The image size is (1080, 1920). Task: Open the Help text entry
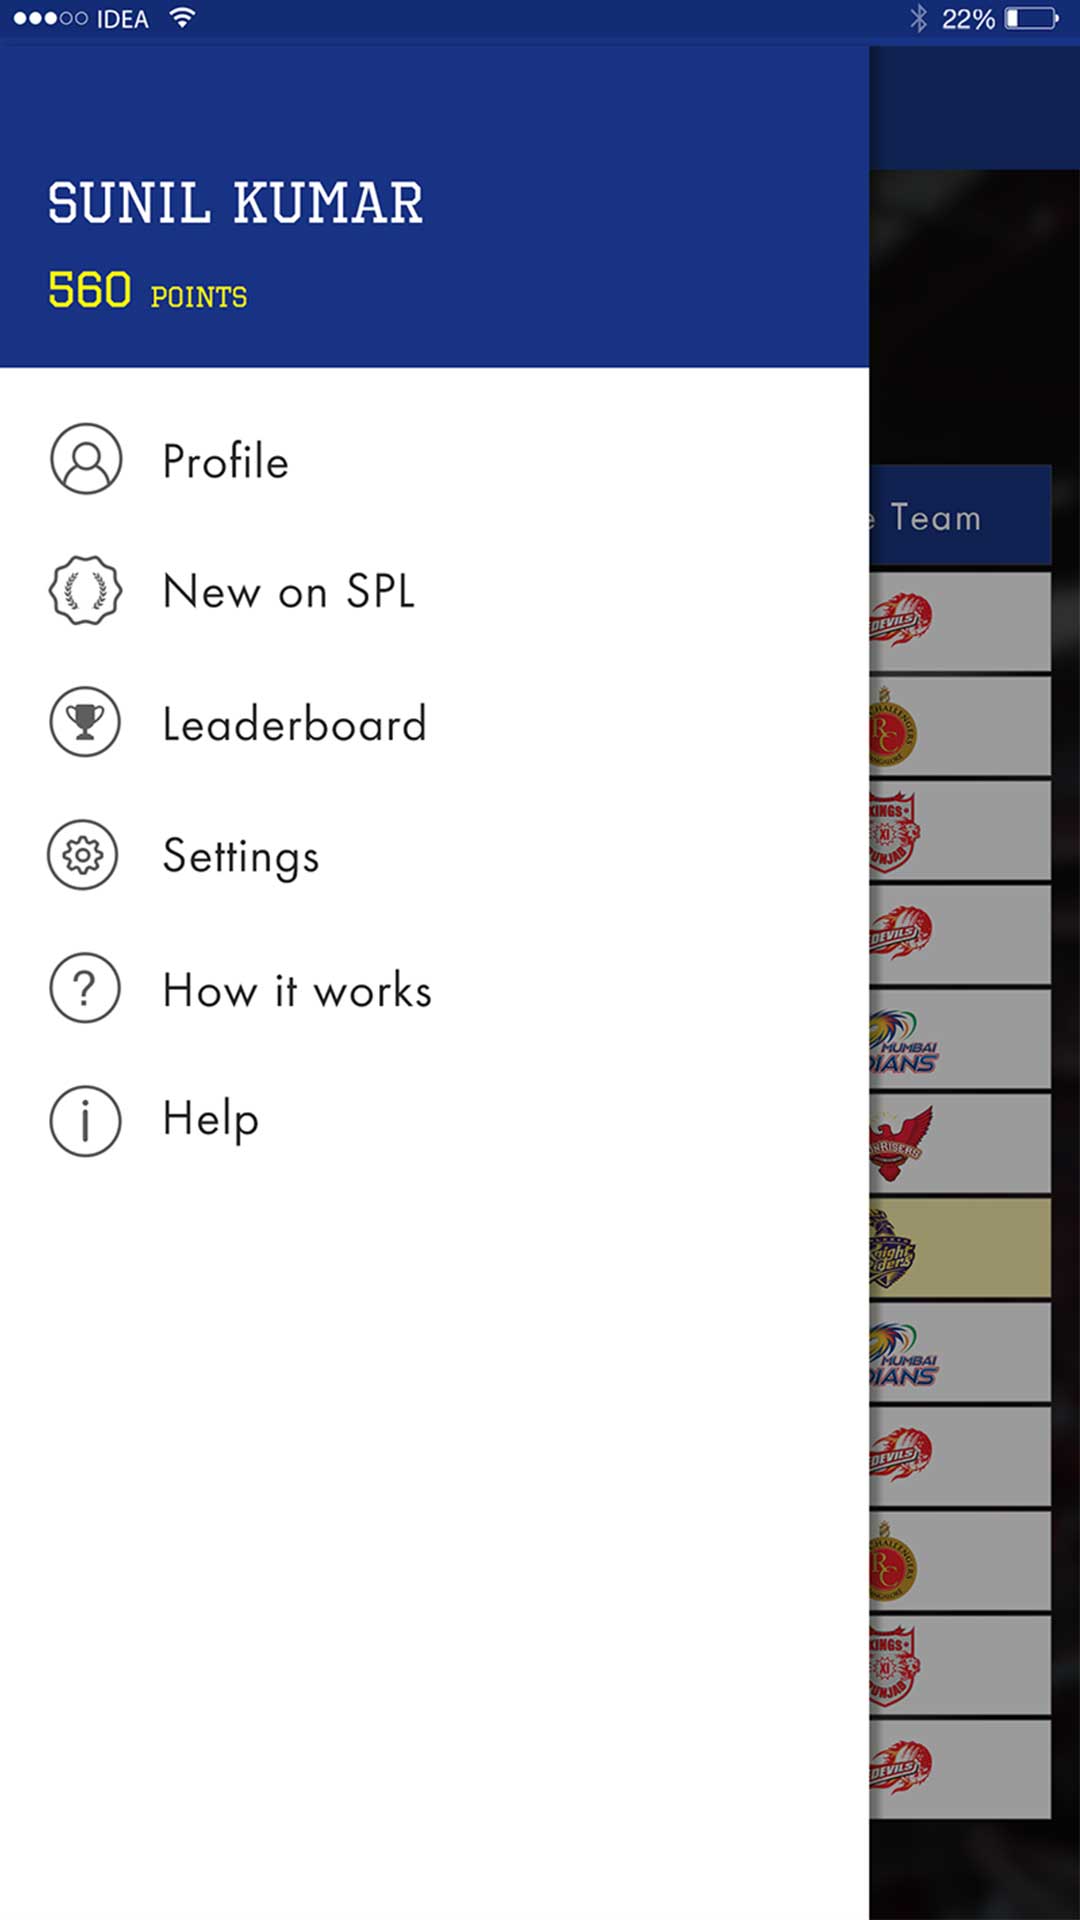pyautogui.click(x=211, y=1119)
